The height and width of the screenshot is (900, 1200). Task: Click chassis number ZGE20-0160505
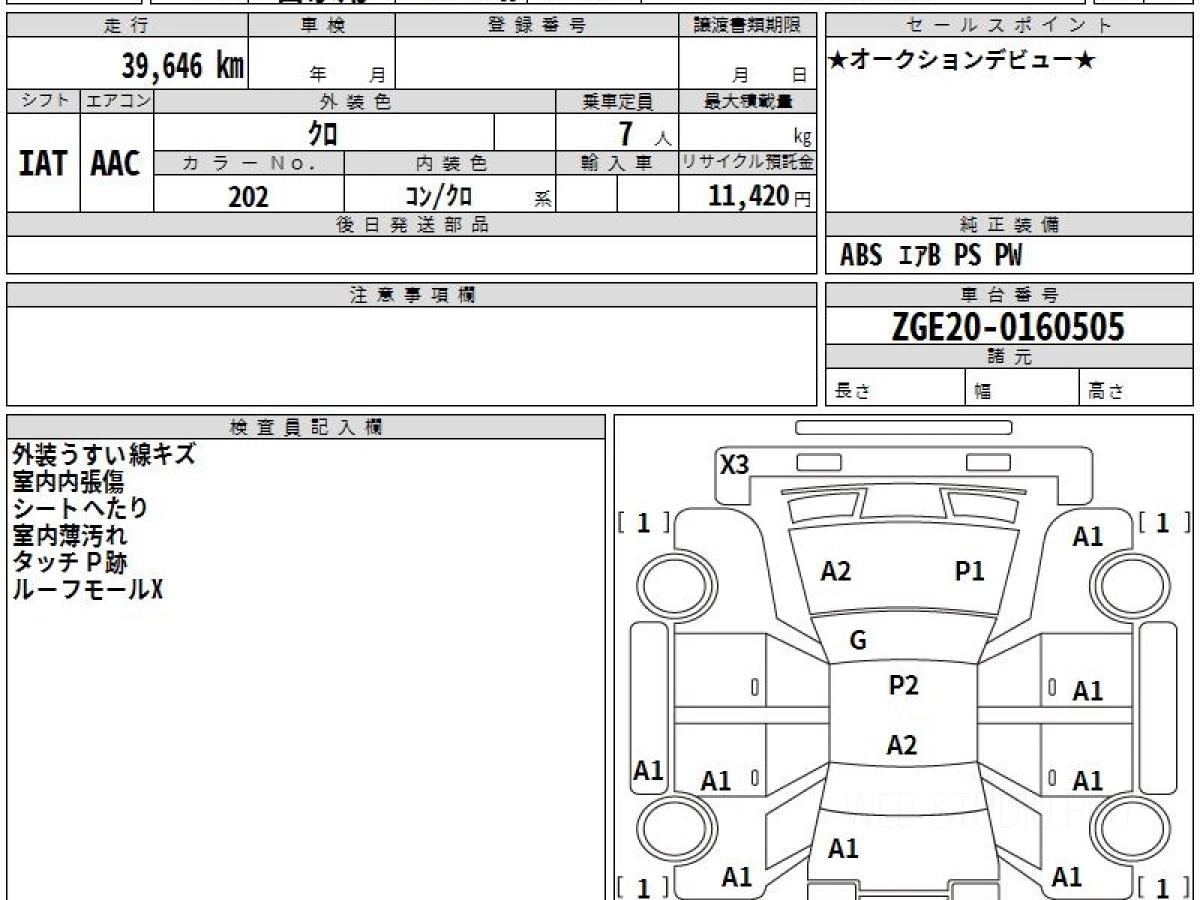coord(1008,326)
